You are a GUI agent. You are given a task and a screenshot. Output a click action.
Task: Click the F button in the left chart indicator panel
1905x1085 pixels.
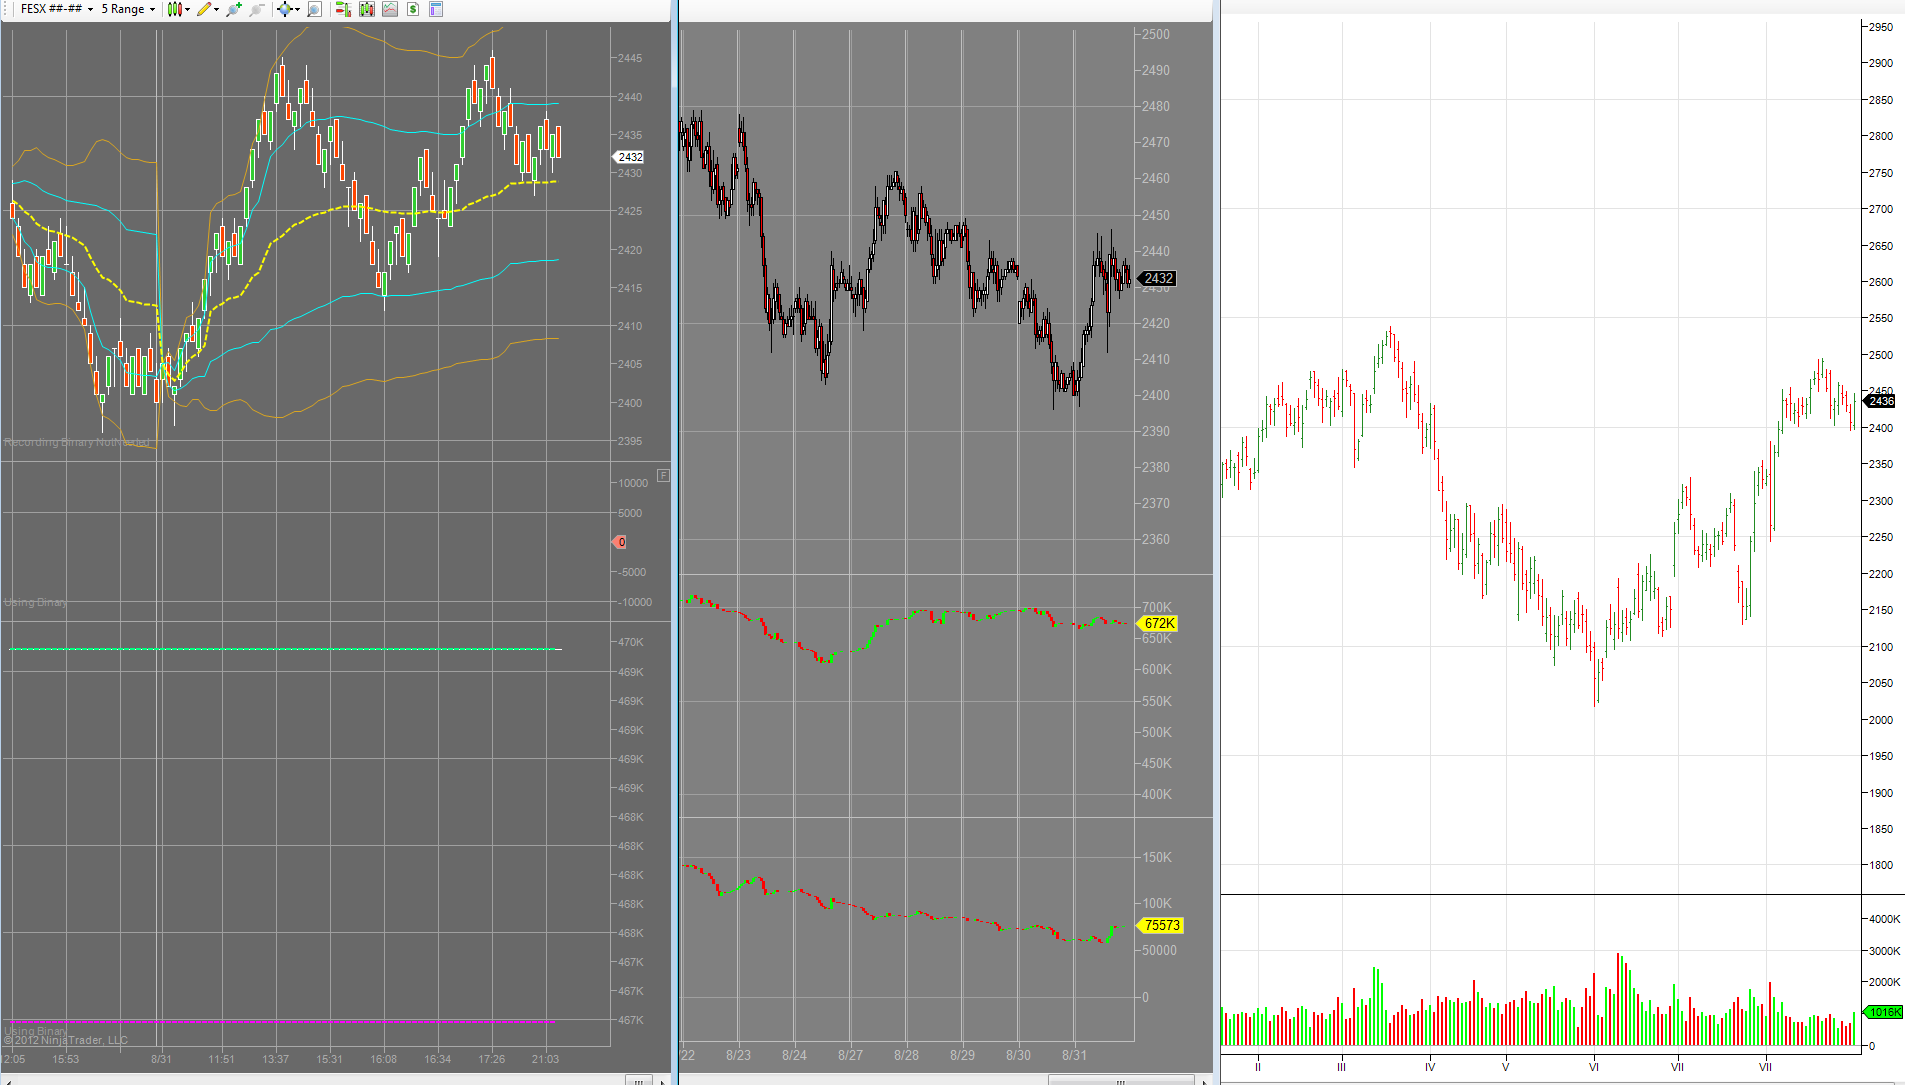point(663,475)
